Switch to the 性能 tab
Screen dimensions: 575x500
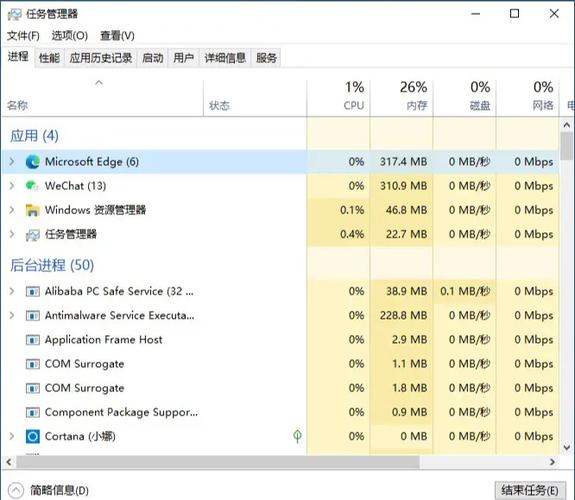pos(49,58)
